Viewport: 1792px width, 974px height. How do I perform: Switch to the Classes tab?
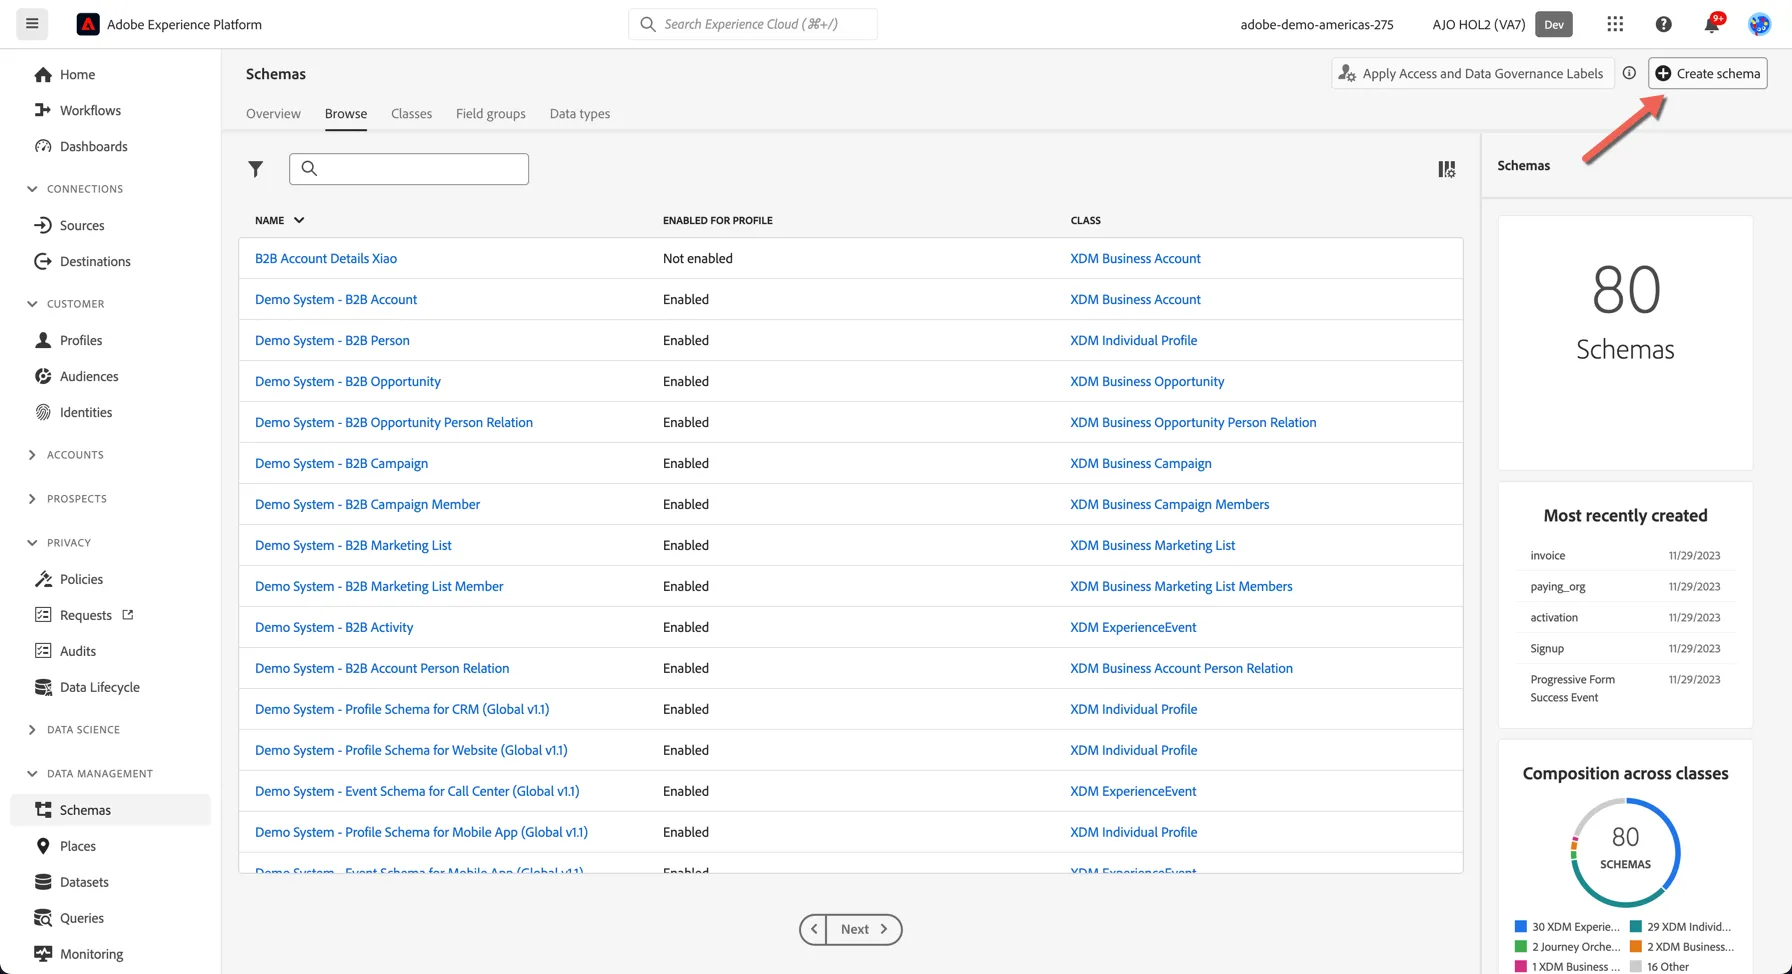pos(411,113)
